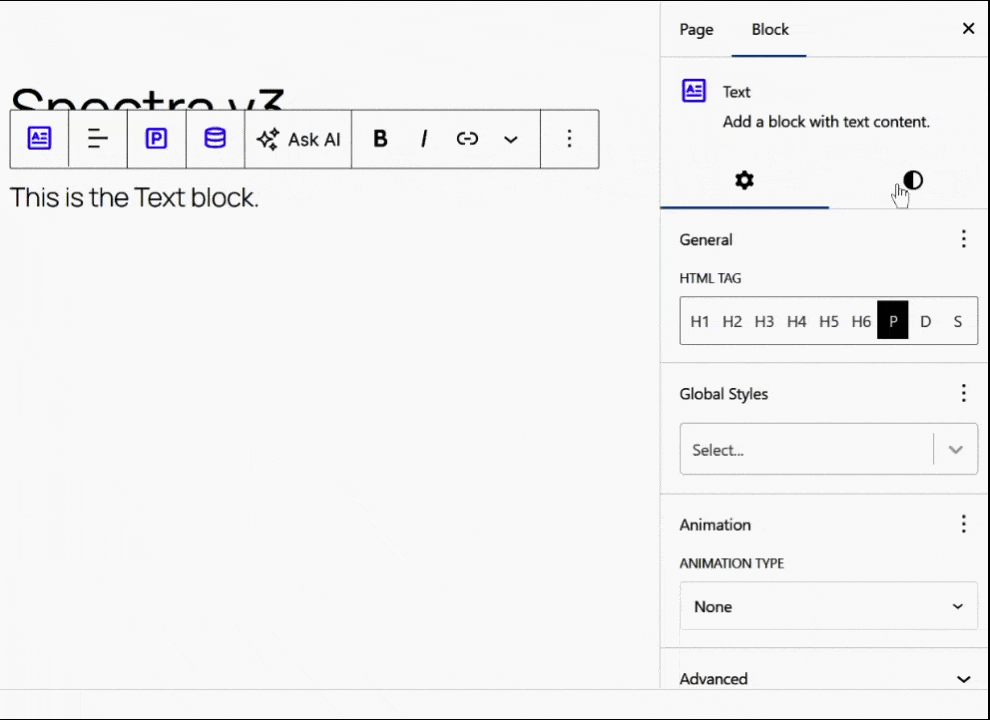Switch to the Block tab
The image size is (990, 720).
pyautogui.click(x=770, y=29)
